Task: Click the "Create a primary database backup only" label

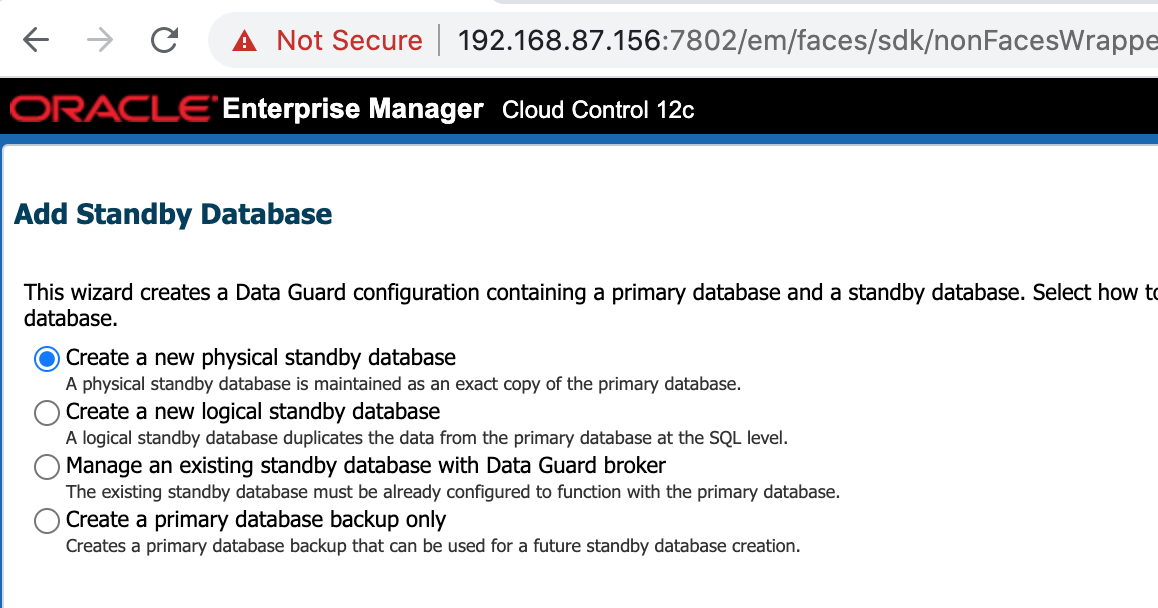Action: tap(256, 519)
